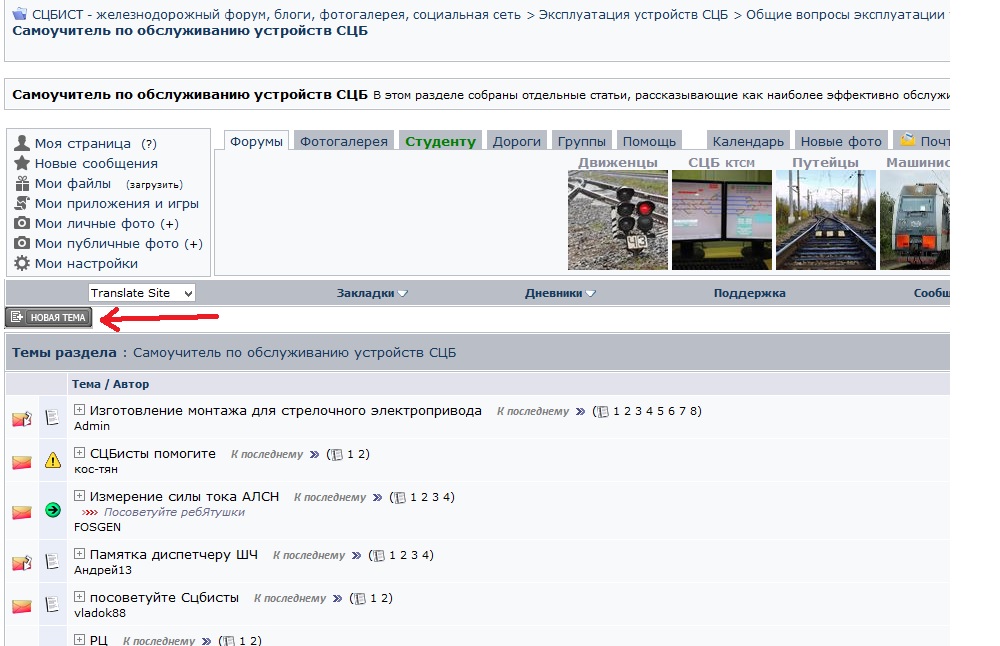1000x646 pixels.
Task: Click the star icon beside Новые сообщения
Action: (x=22, y=163)
